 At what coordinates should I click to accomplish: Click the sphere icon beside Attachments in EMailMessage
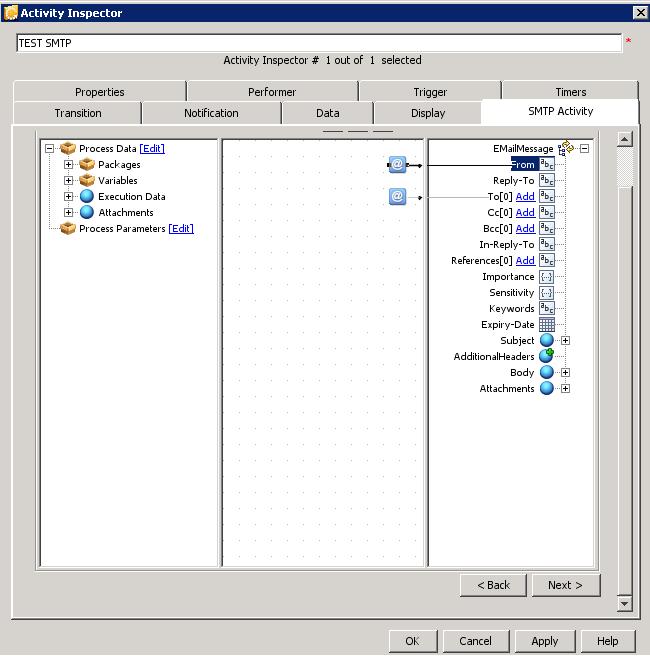click(547, 388)
